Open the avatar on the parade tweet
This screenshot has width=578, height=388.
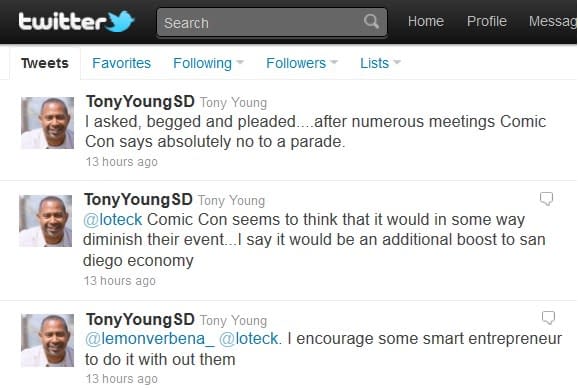[x=47, y=123]
